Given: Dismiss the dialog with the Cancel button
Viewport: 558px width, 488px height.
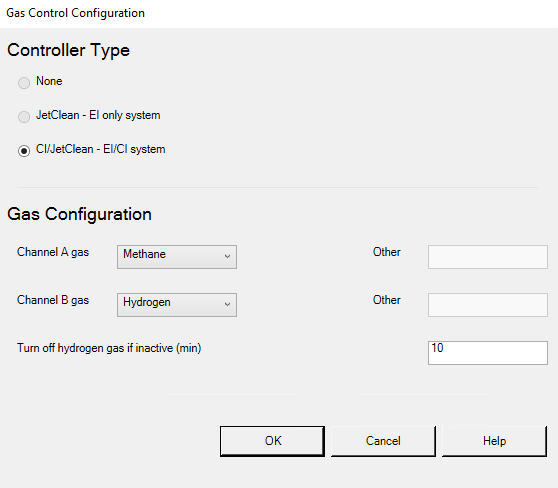Looking at the screenshot, I should coord(383,441).
